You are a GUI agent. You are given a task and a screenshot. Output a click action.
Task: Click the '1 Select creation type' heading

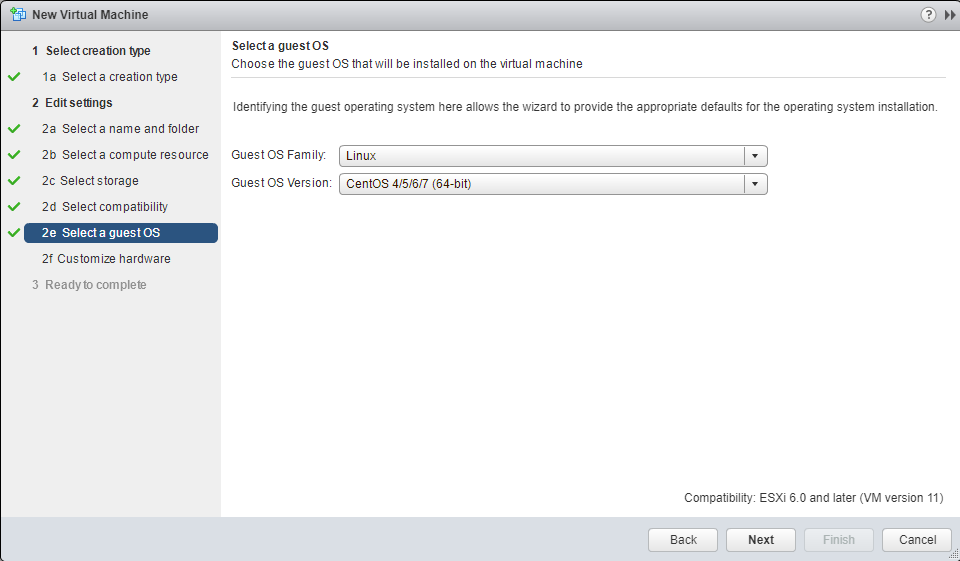[91, 51]
